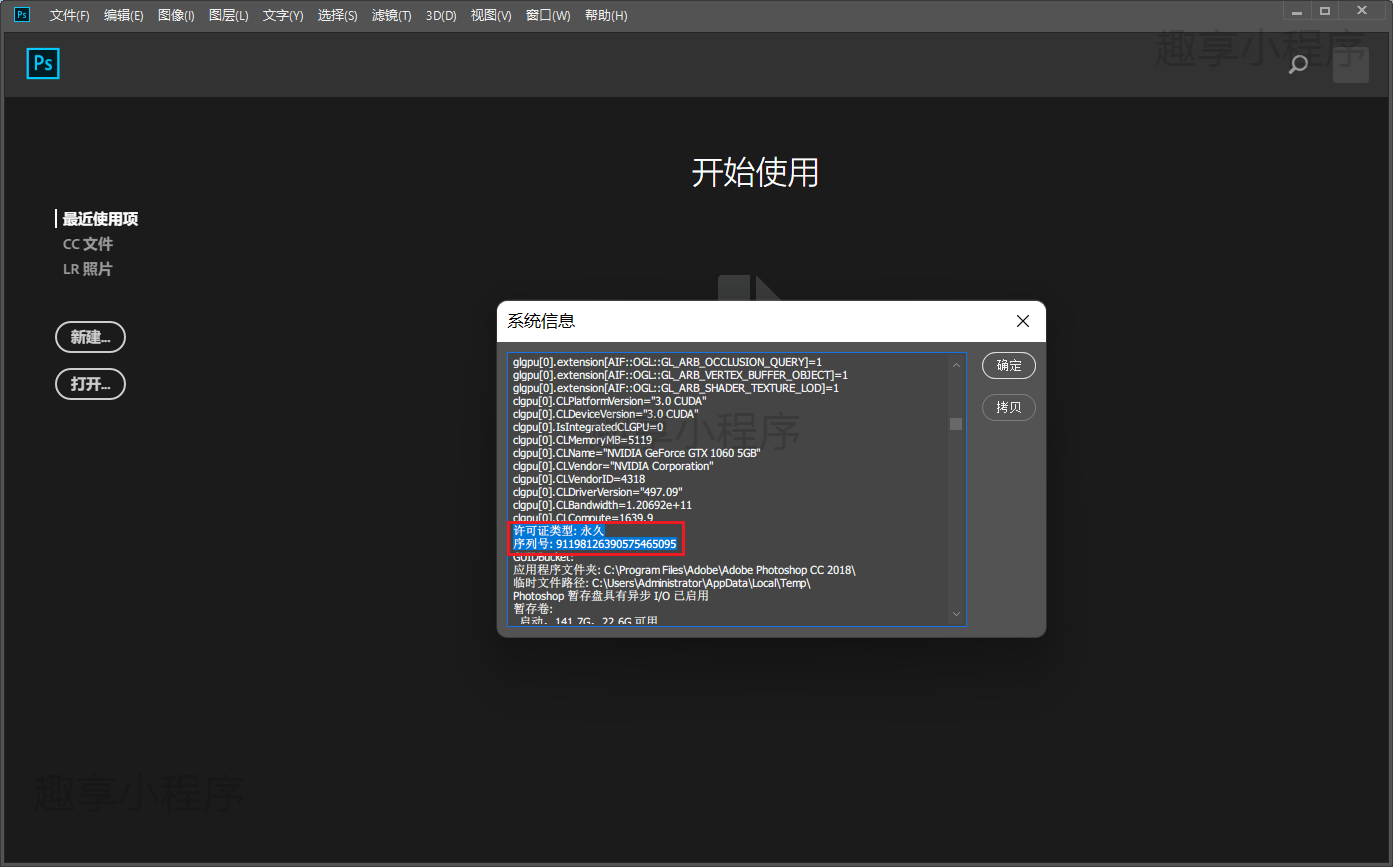Click the 临时文件路径 Temp path line

662,583
